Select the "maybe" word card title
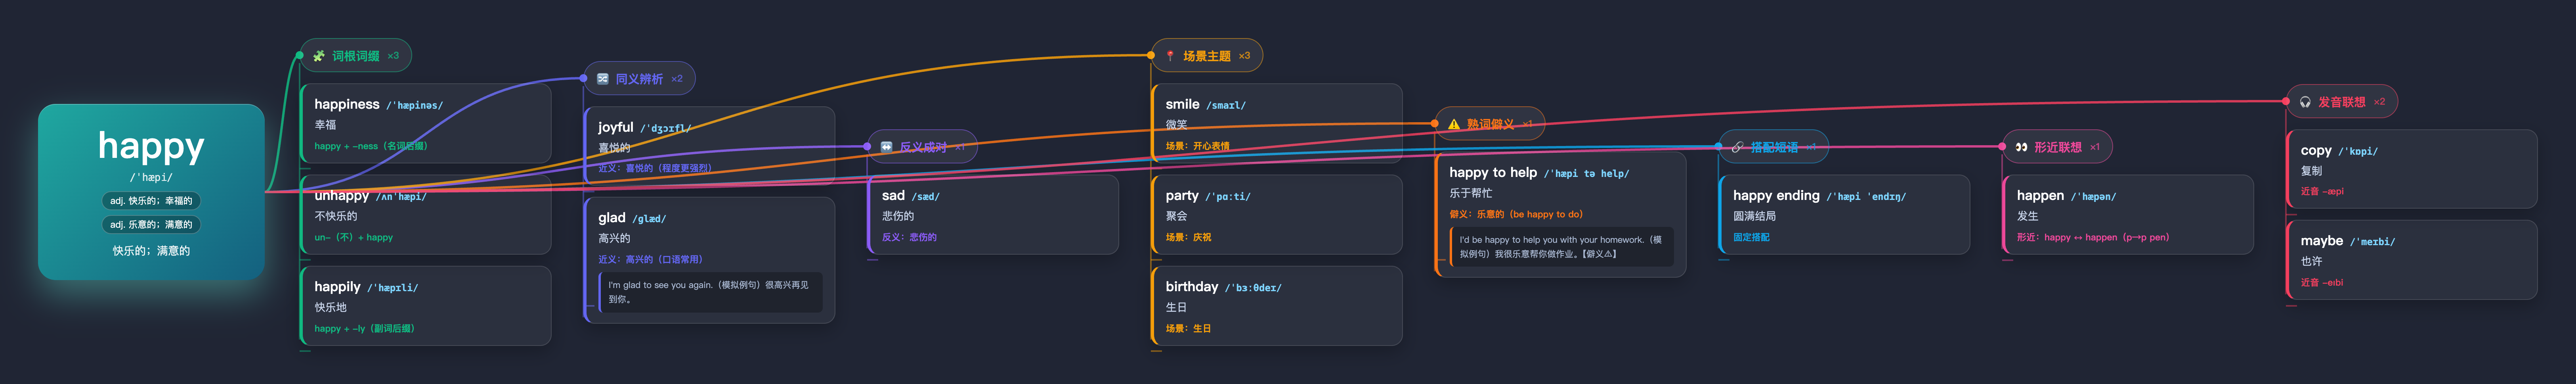 tap(2322, 241)
